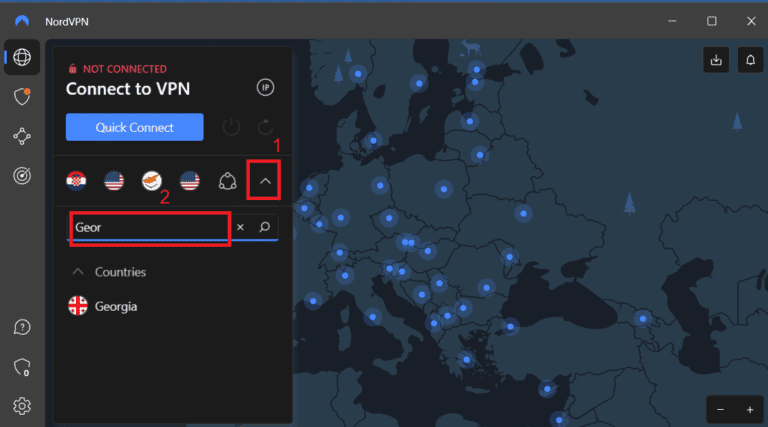Click the Georgia flag icon
Screen dimensions: 768x427
pos(78,306)
